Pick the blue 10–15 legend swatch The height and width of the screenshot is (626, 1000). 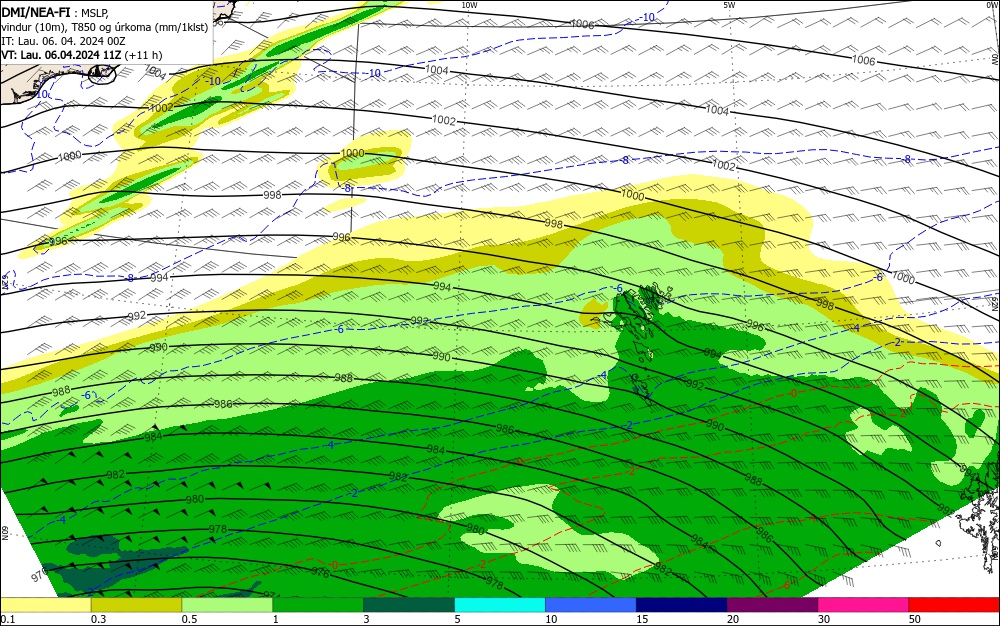pos(591,605)
